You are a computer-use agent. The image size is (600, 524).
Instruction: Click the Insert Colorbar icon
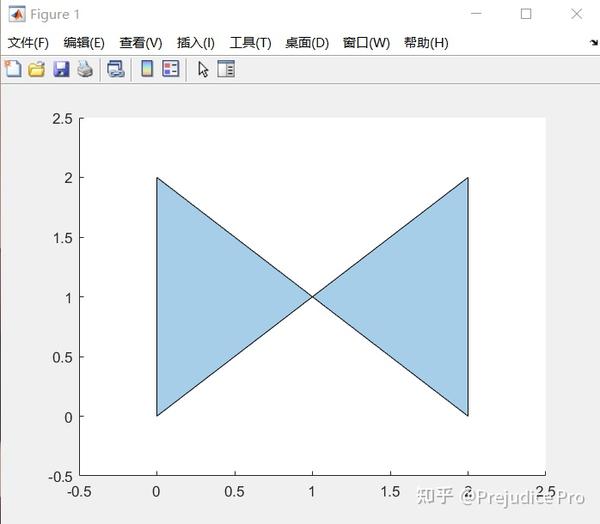[x=147, y=69]
